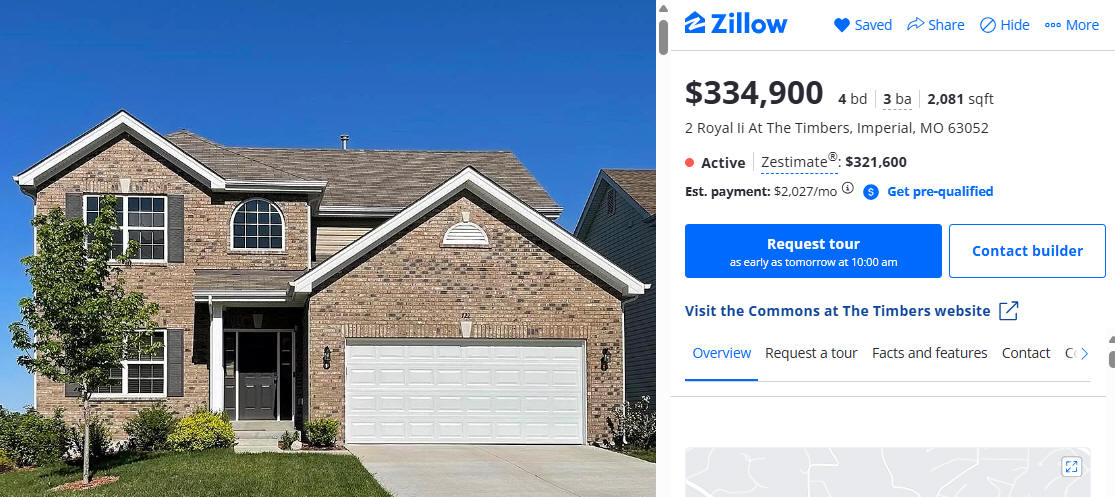Viewport: 1115px width, 497px height.
Task: Click the Share arrow icon
Action: [x=915, y=24]
